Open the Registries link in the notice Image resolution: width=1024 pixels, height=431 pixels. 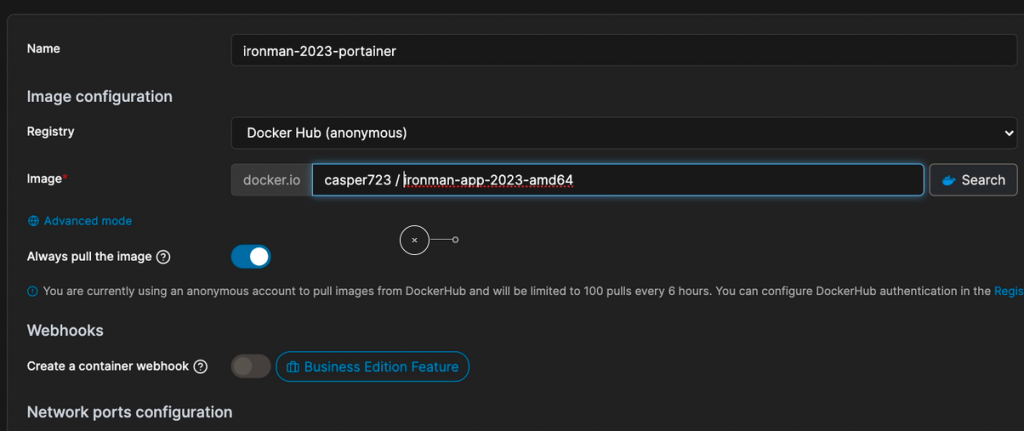(1008, 291)
